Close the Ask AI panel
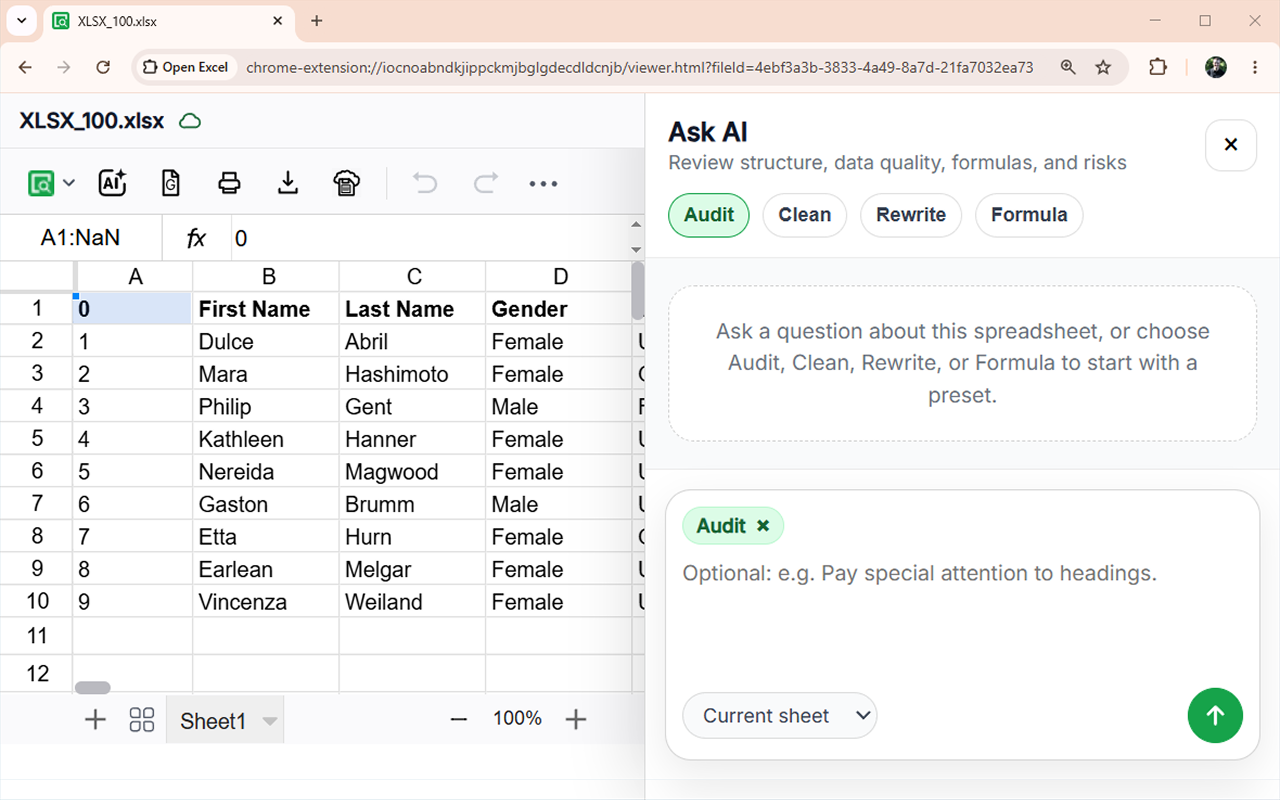Viewport: 1280px width, 800px height. click(1231, 145)
